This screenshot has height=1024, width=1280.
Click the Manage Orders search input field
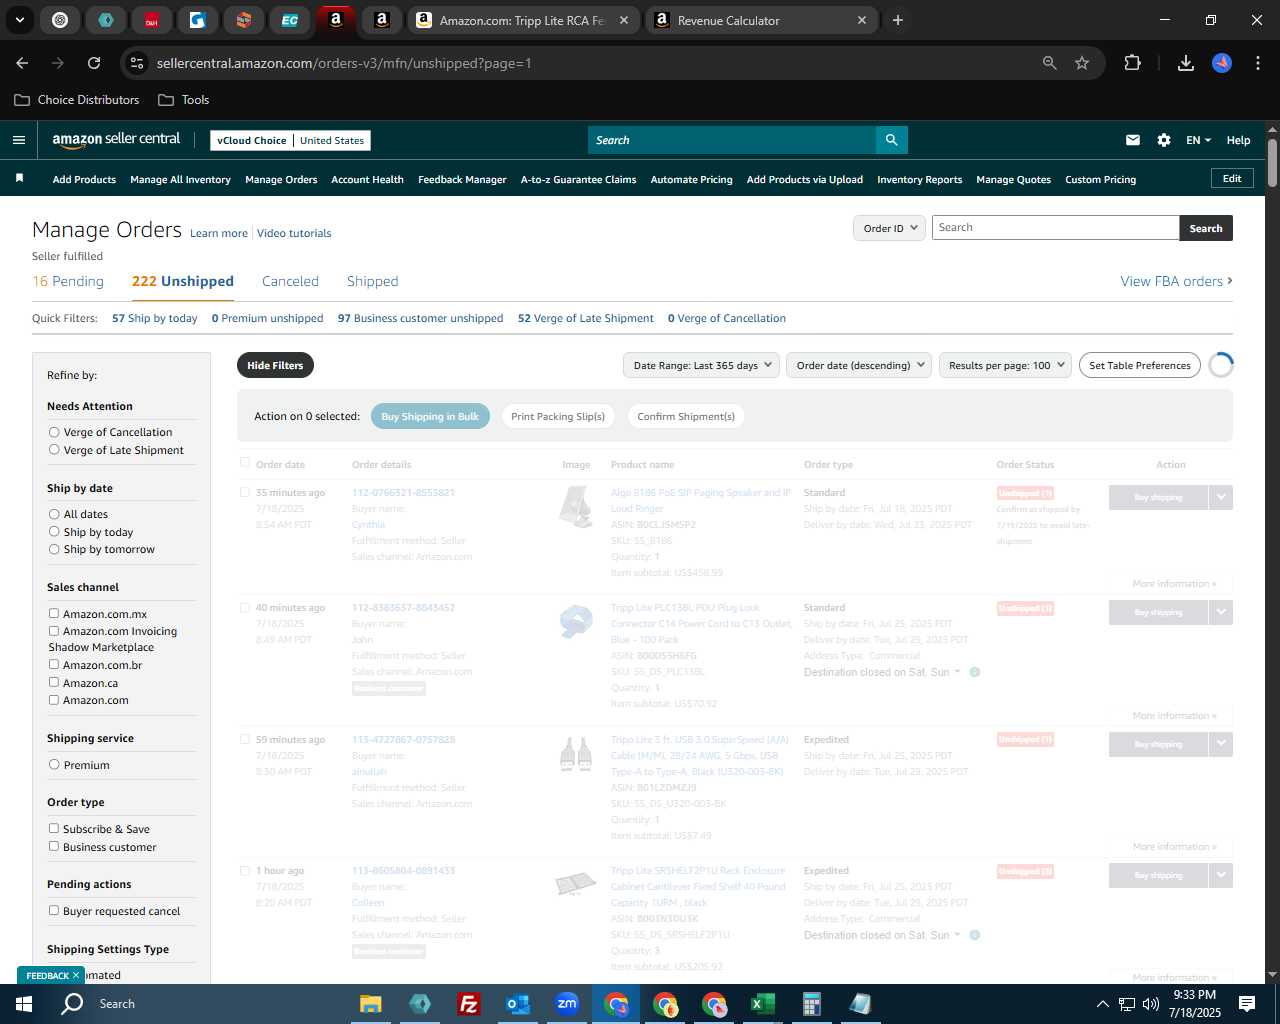(x=1055, y=228)
